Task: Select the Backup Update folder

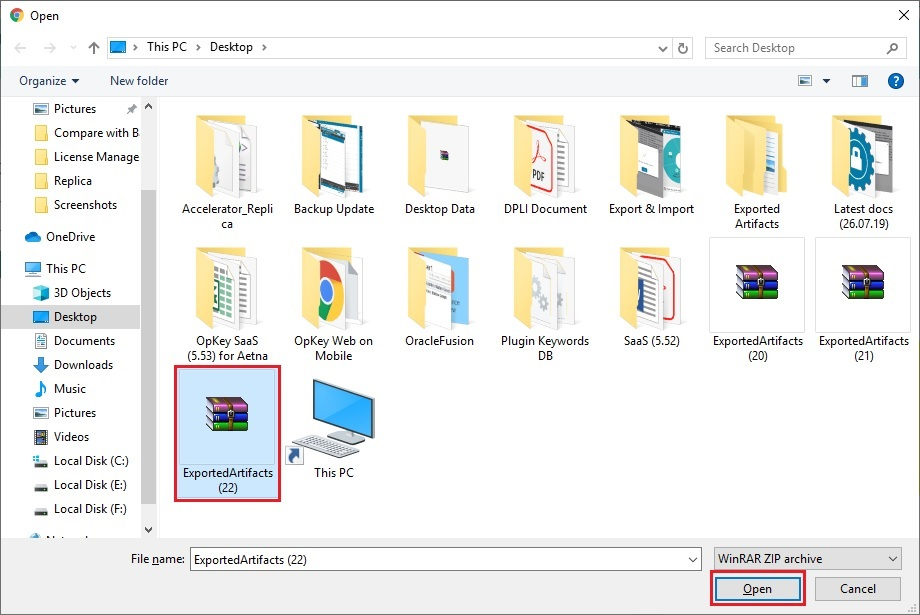Action: click(x=333, y=163)
